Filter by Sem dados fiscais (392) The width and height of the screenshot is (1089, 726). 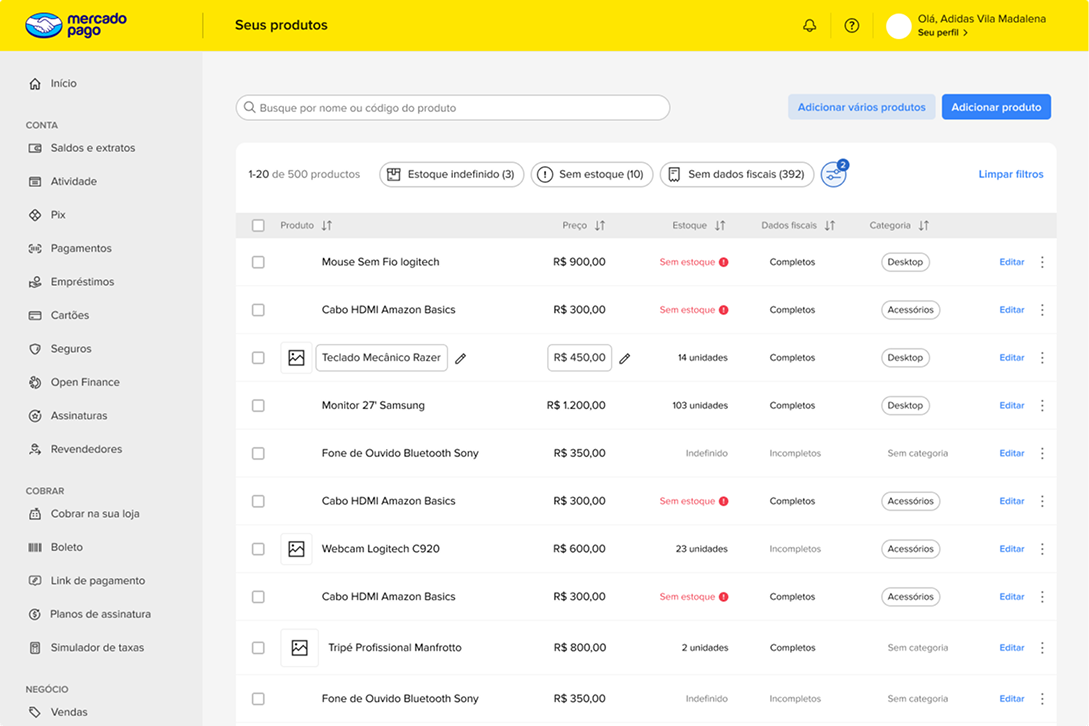pos(737,174)
